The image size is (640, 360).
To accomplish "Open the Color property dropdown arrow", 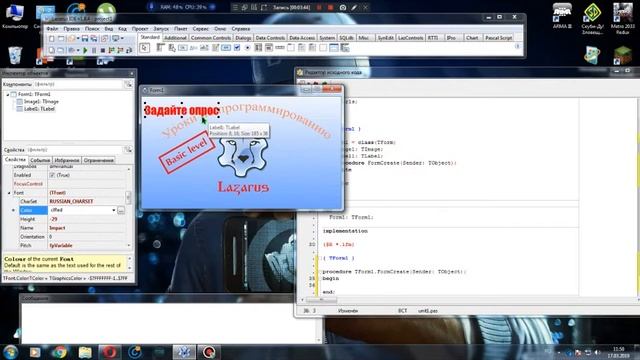I will click(113, 210).
